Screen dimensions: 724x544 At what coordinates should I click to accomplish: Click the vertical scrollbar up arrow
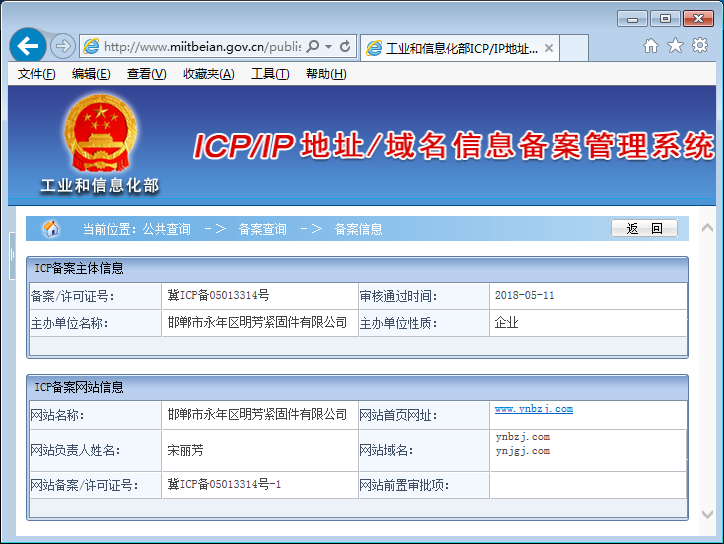tap(708, 226)
